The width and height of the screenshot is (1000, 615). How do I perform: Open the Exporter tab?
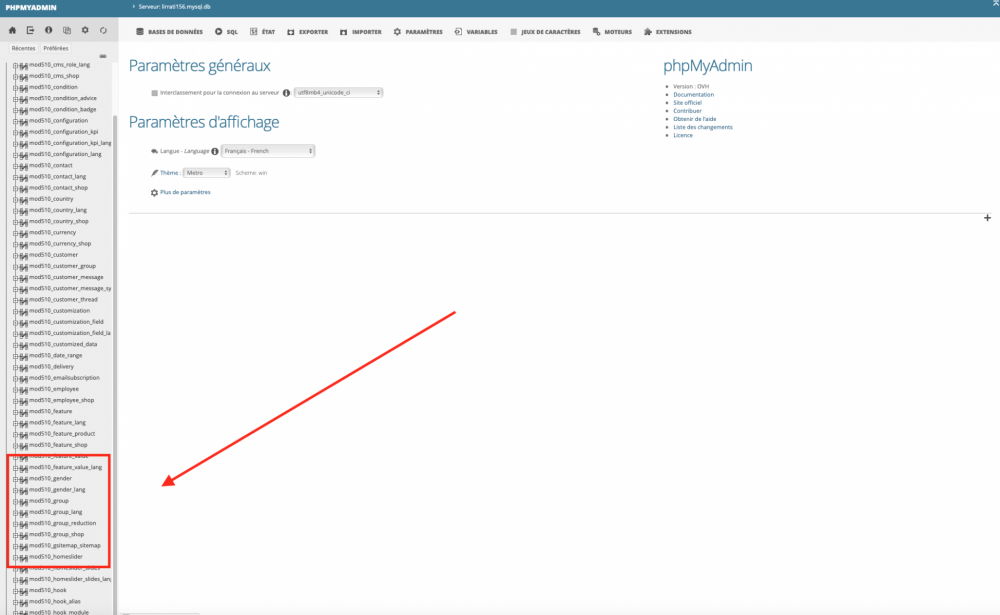[307, 32]
